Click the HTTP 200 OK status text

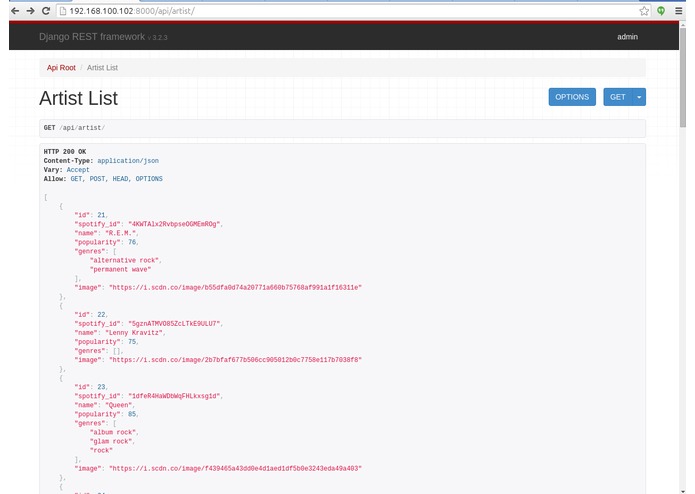[x=65, y=152]
